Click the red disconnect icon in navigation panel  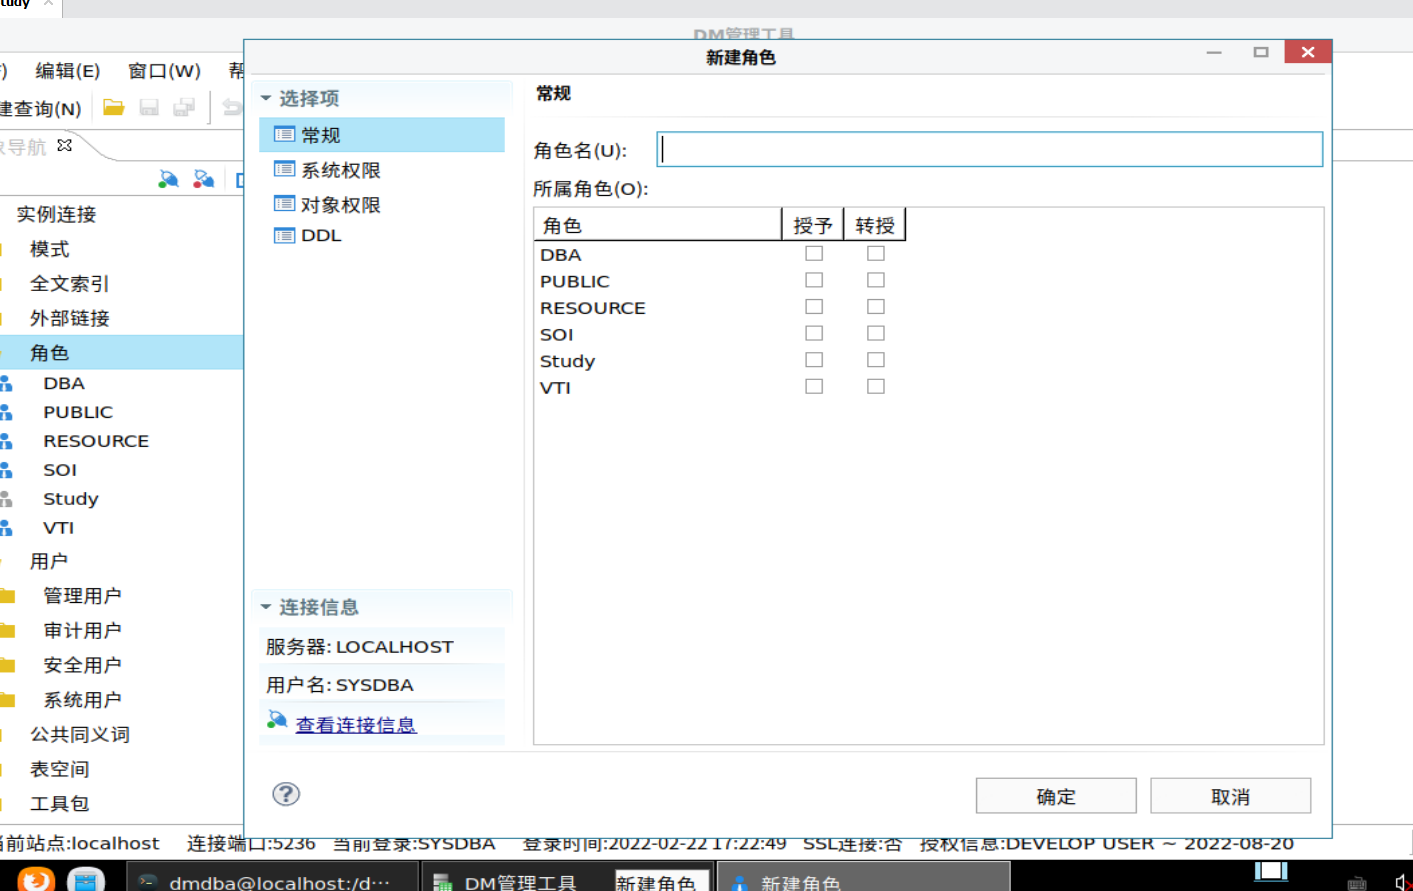pos(205,179)
